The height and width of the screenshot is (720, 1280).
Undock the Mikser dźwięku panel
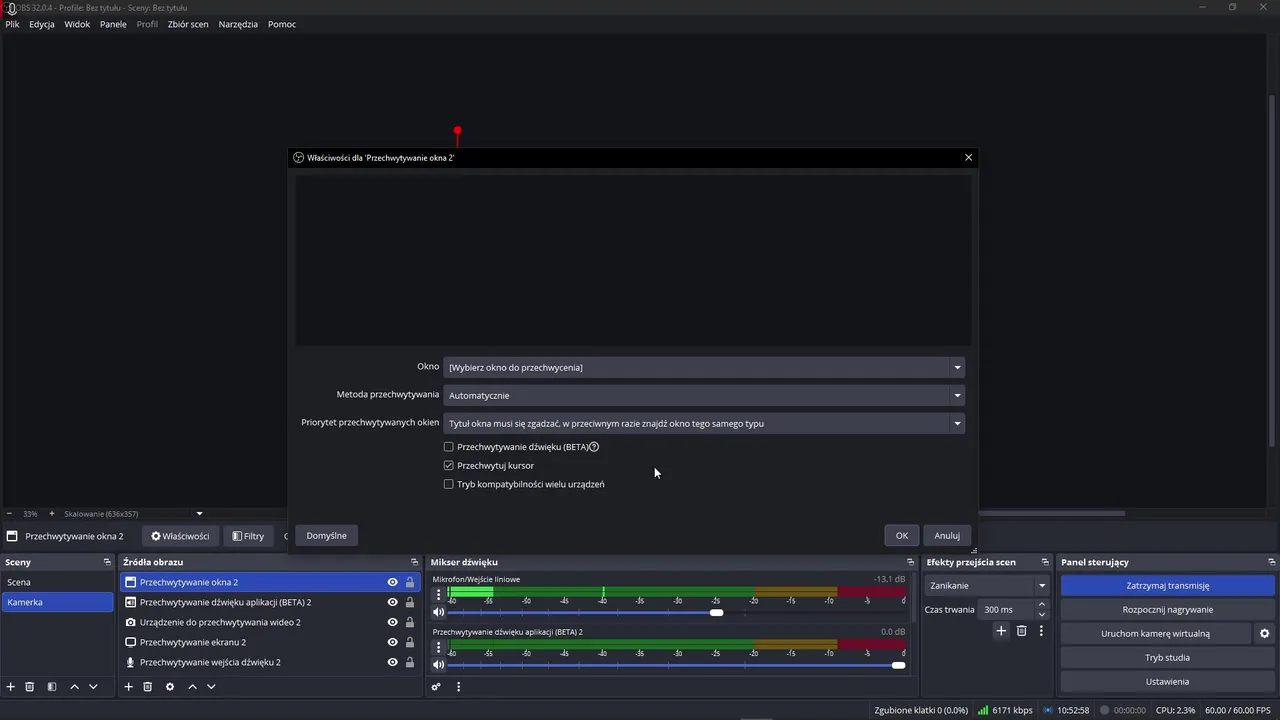pos(910,562)
